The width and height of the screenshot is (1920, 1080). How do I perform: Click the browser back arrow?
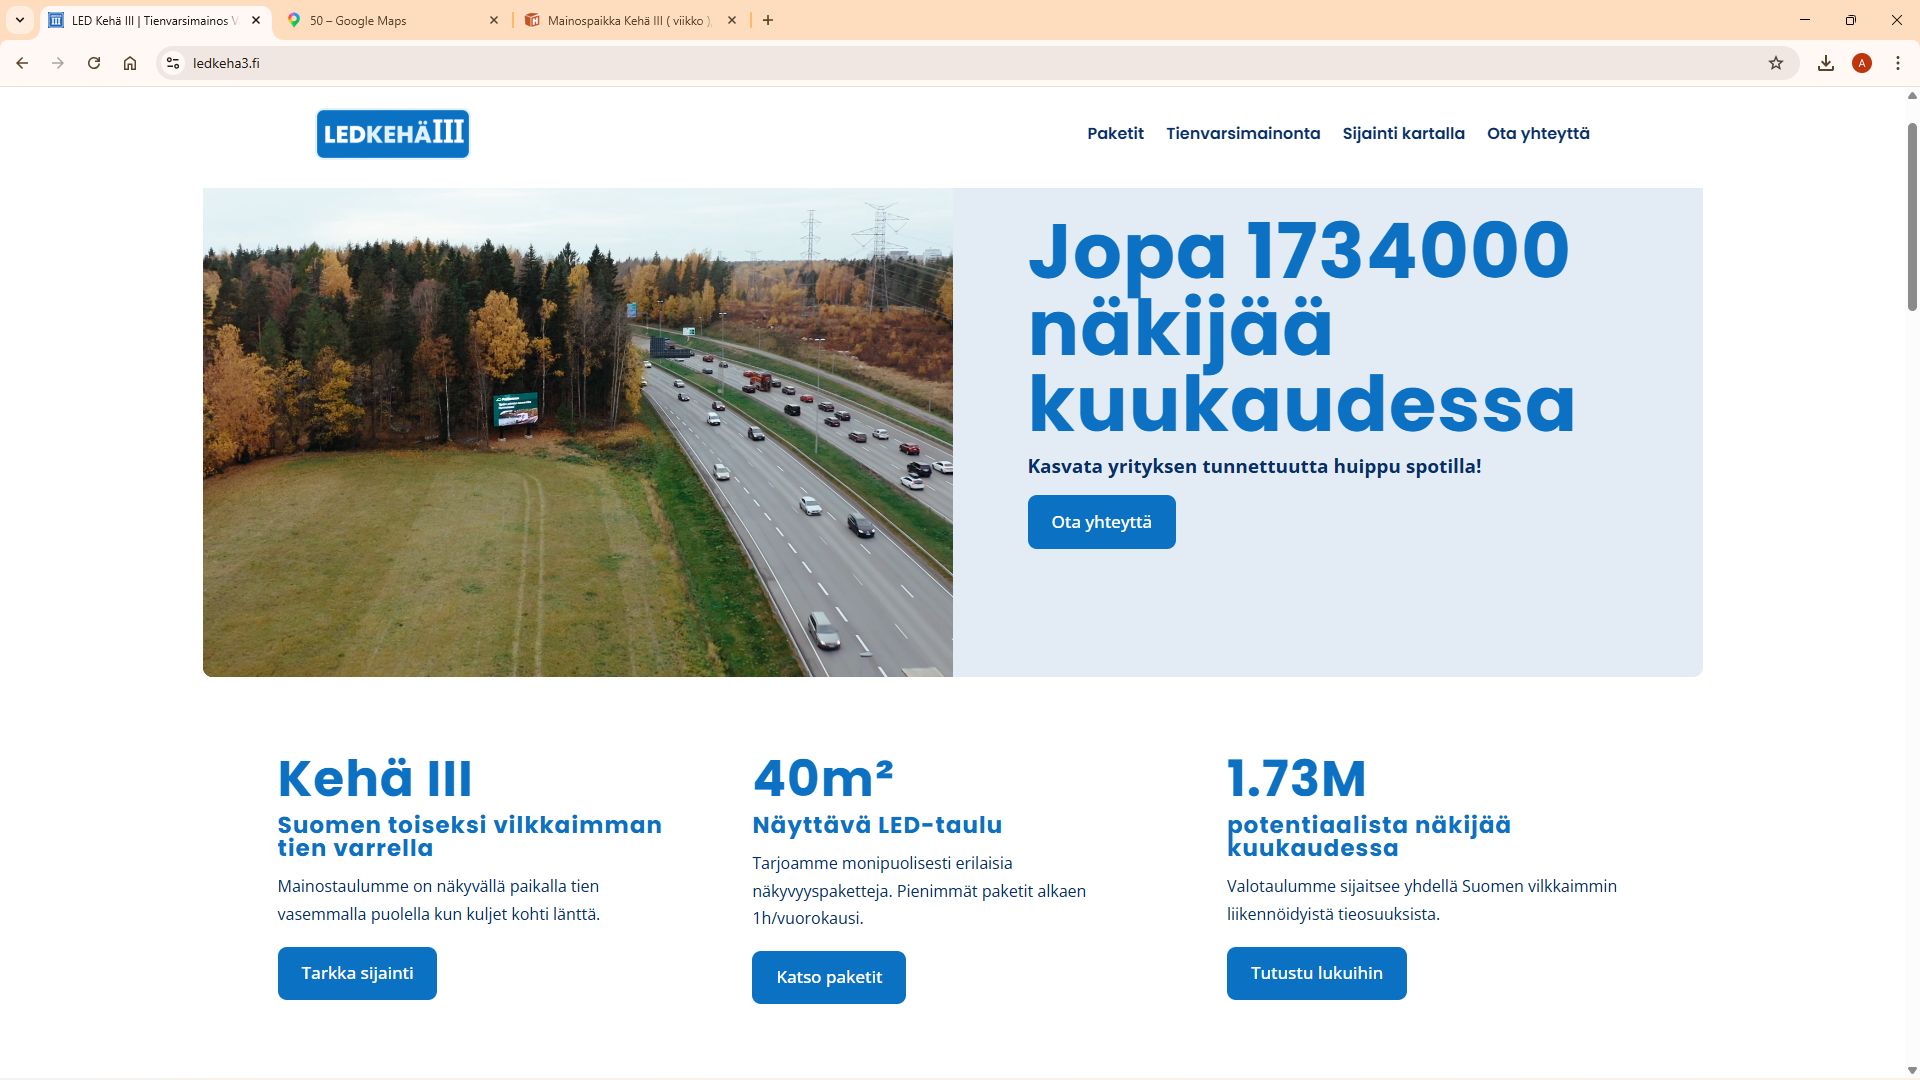(x=22, y=63)
